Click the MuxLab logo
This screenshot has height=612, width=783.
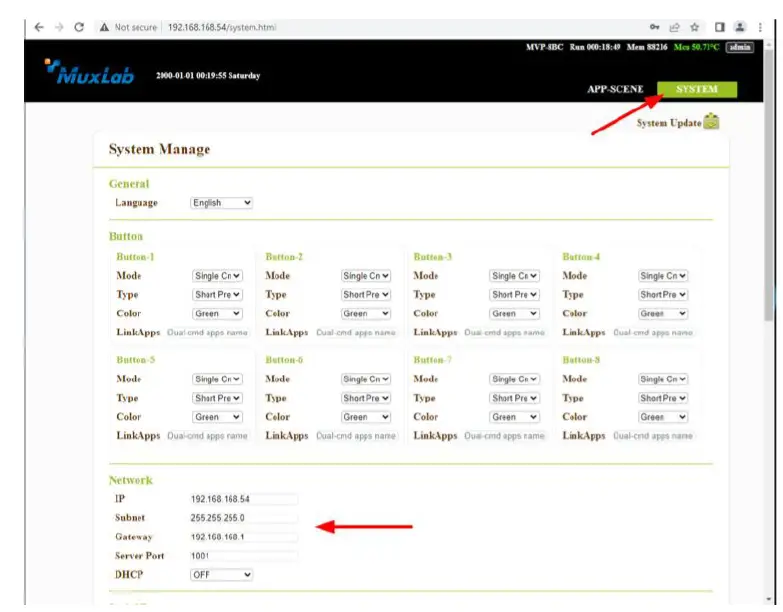point(89,72)
